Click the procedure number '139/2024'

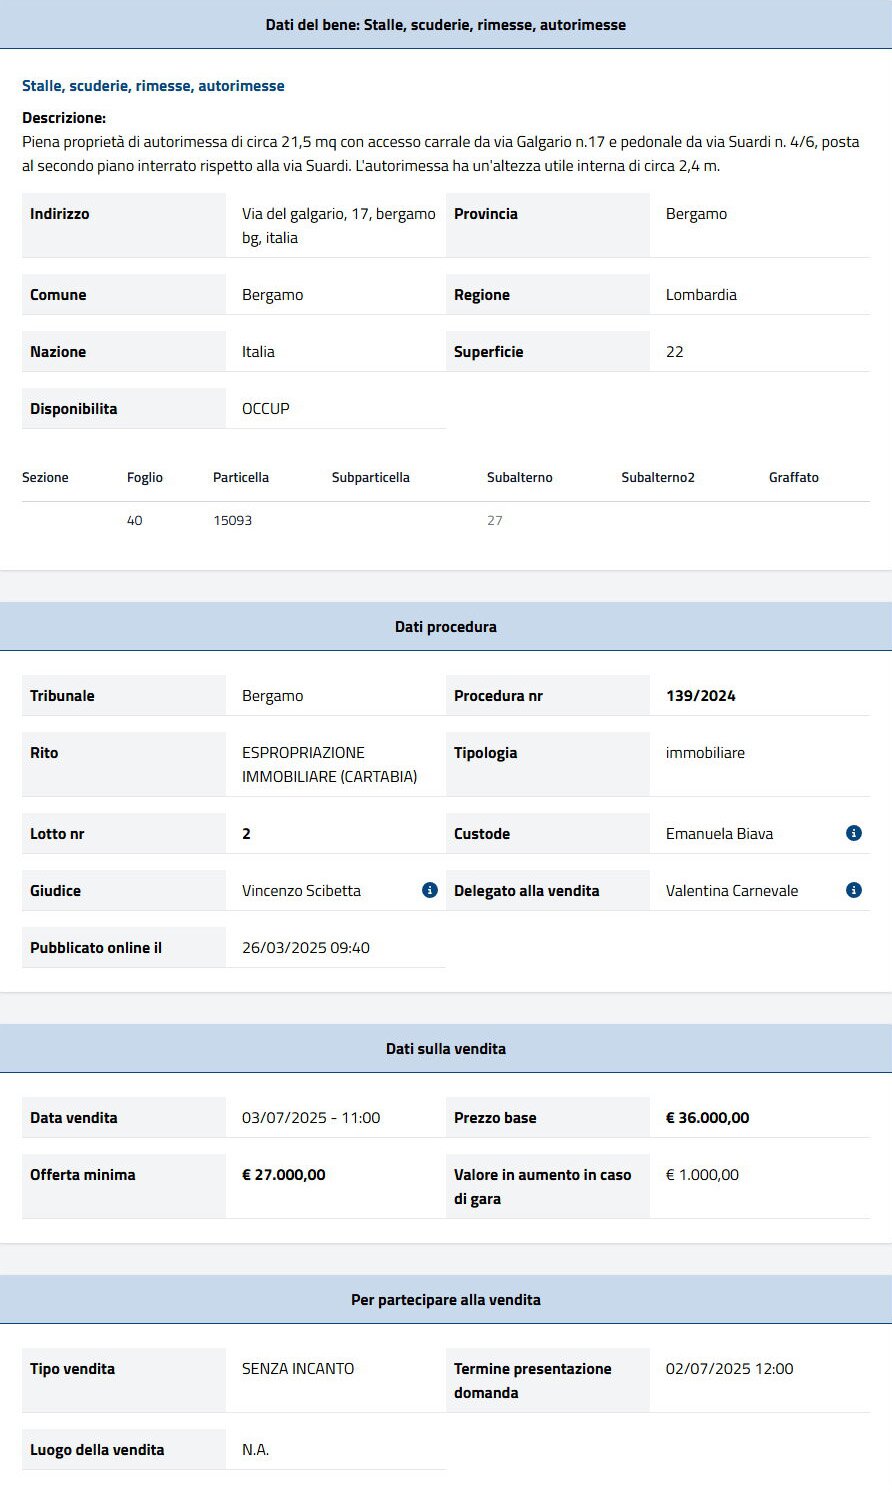[701, 696]
